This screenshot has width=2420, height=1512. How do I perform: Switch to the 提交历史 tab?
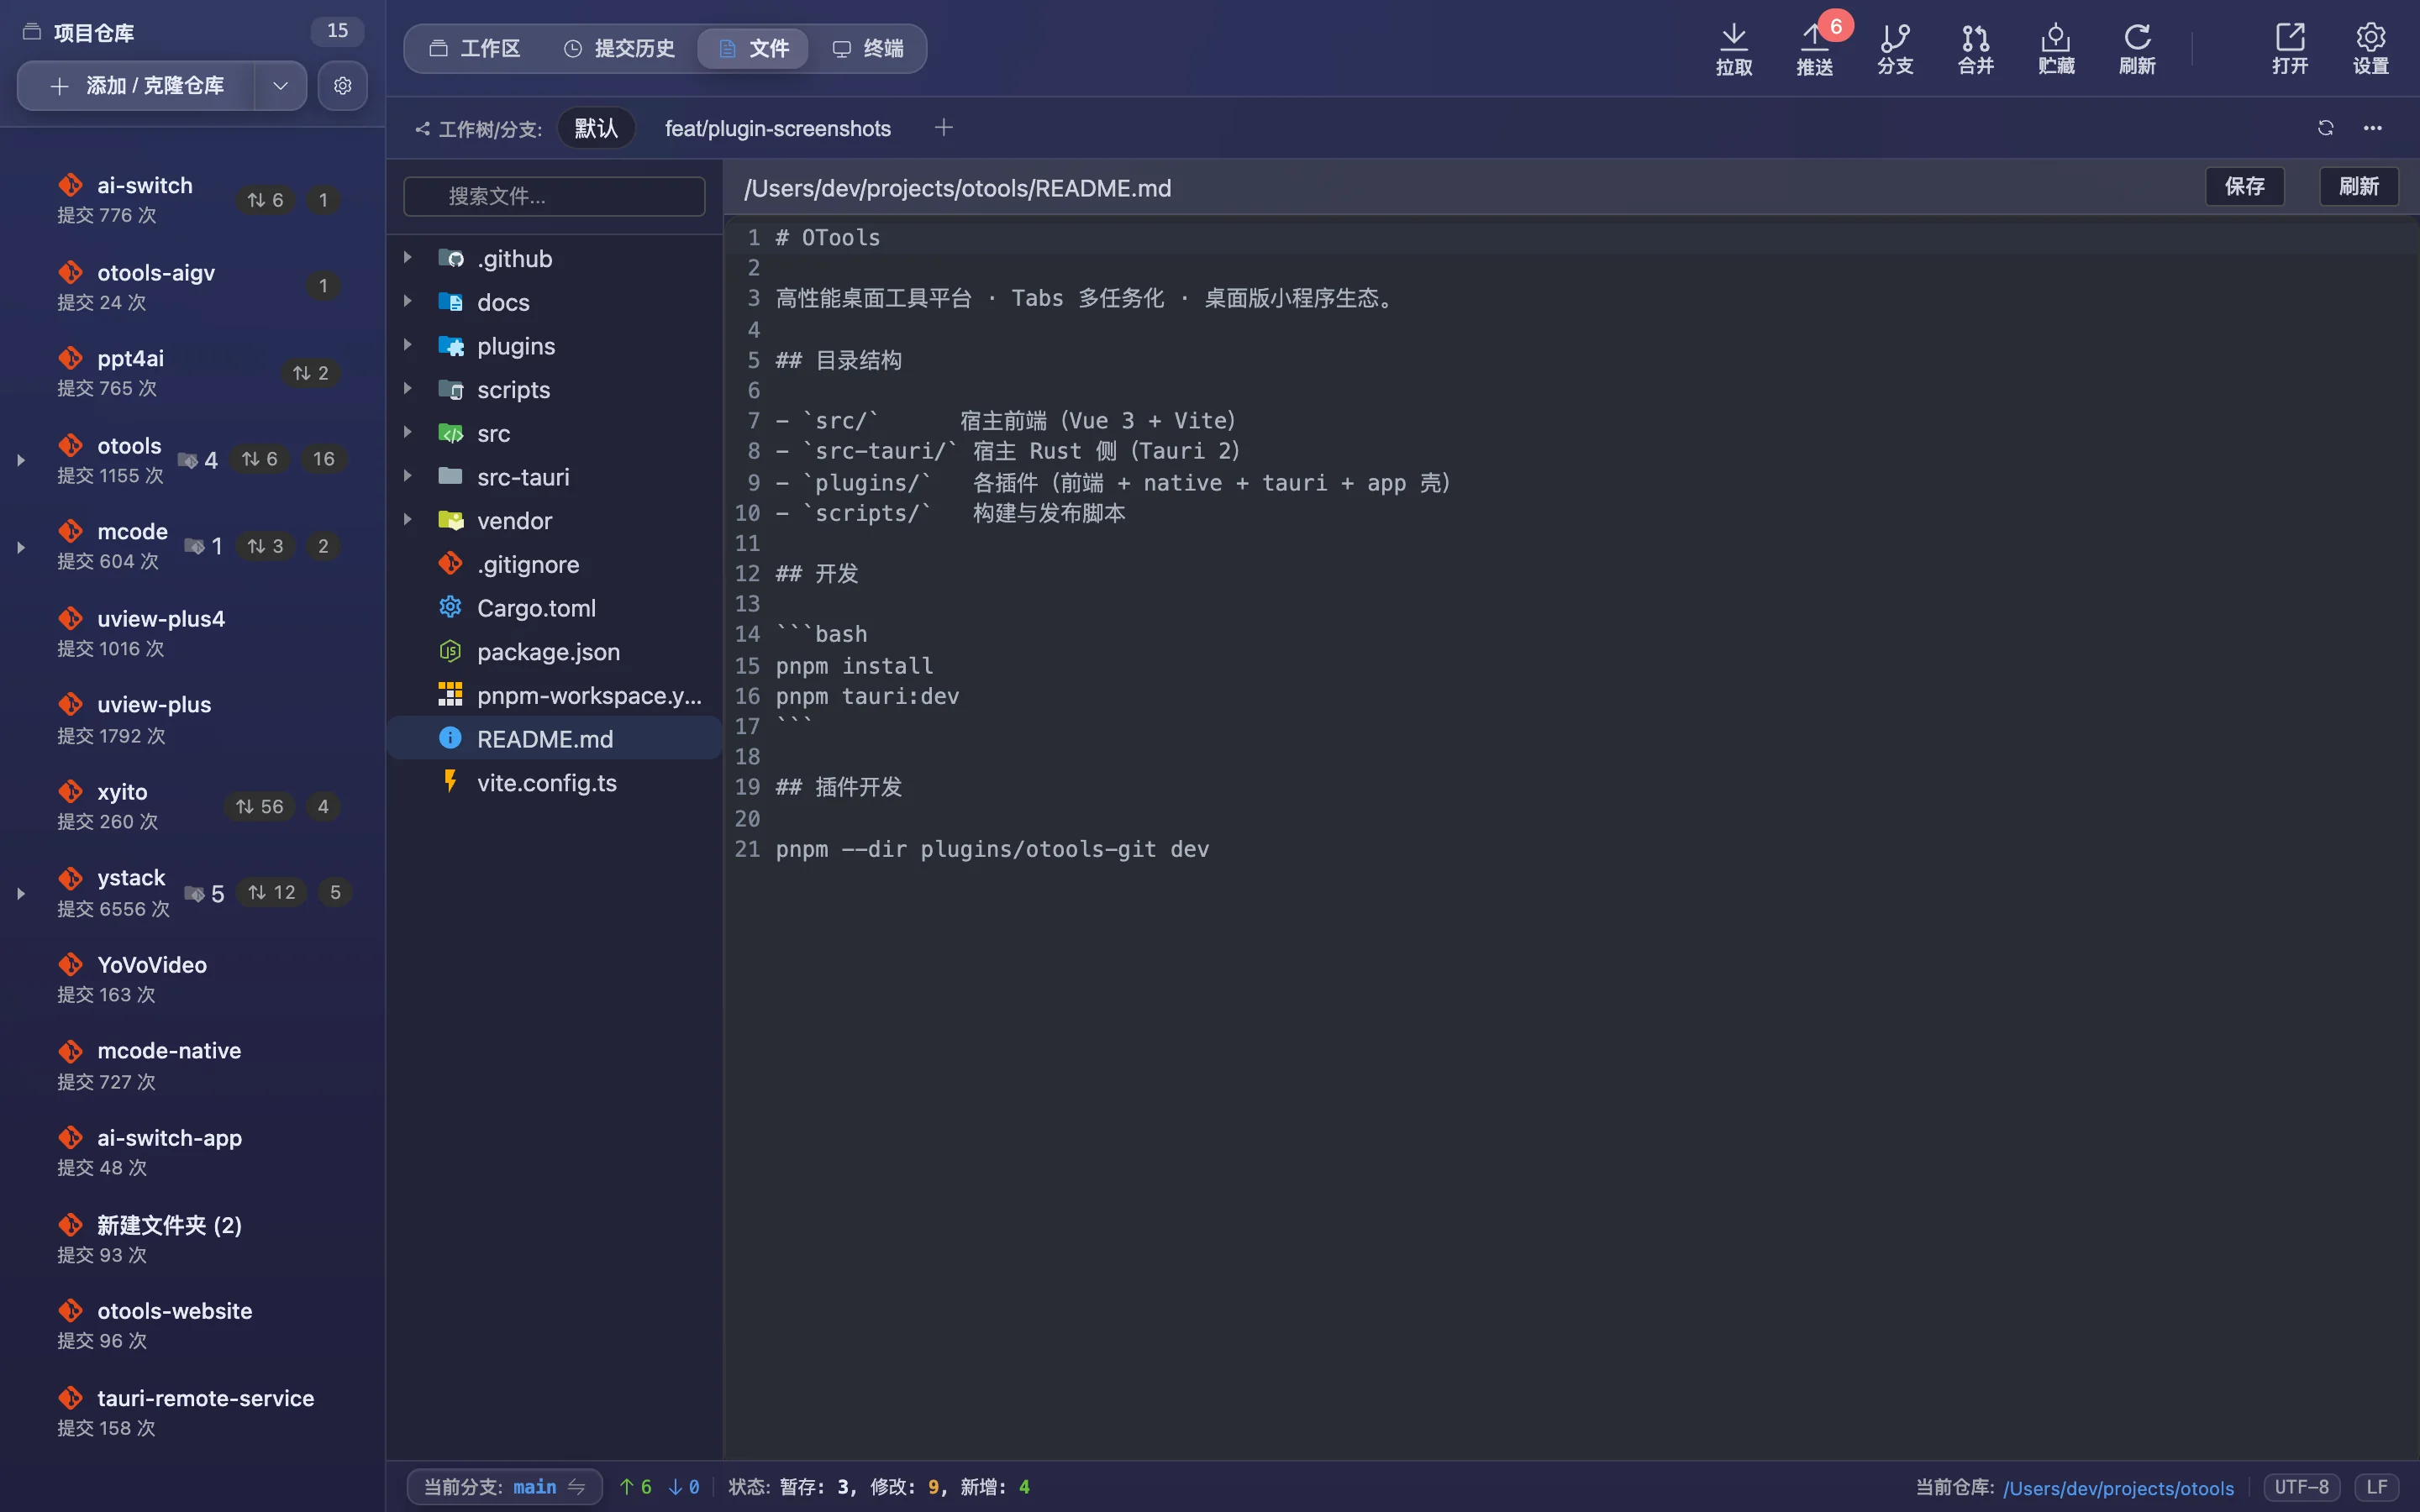click(x=619, y=49)
